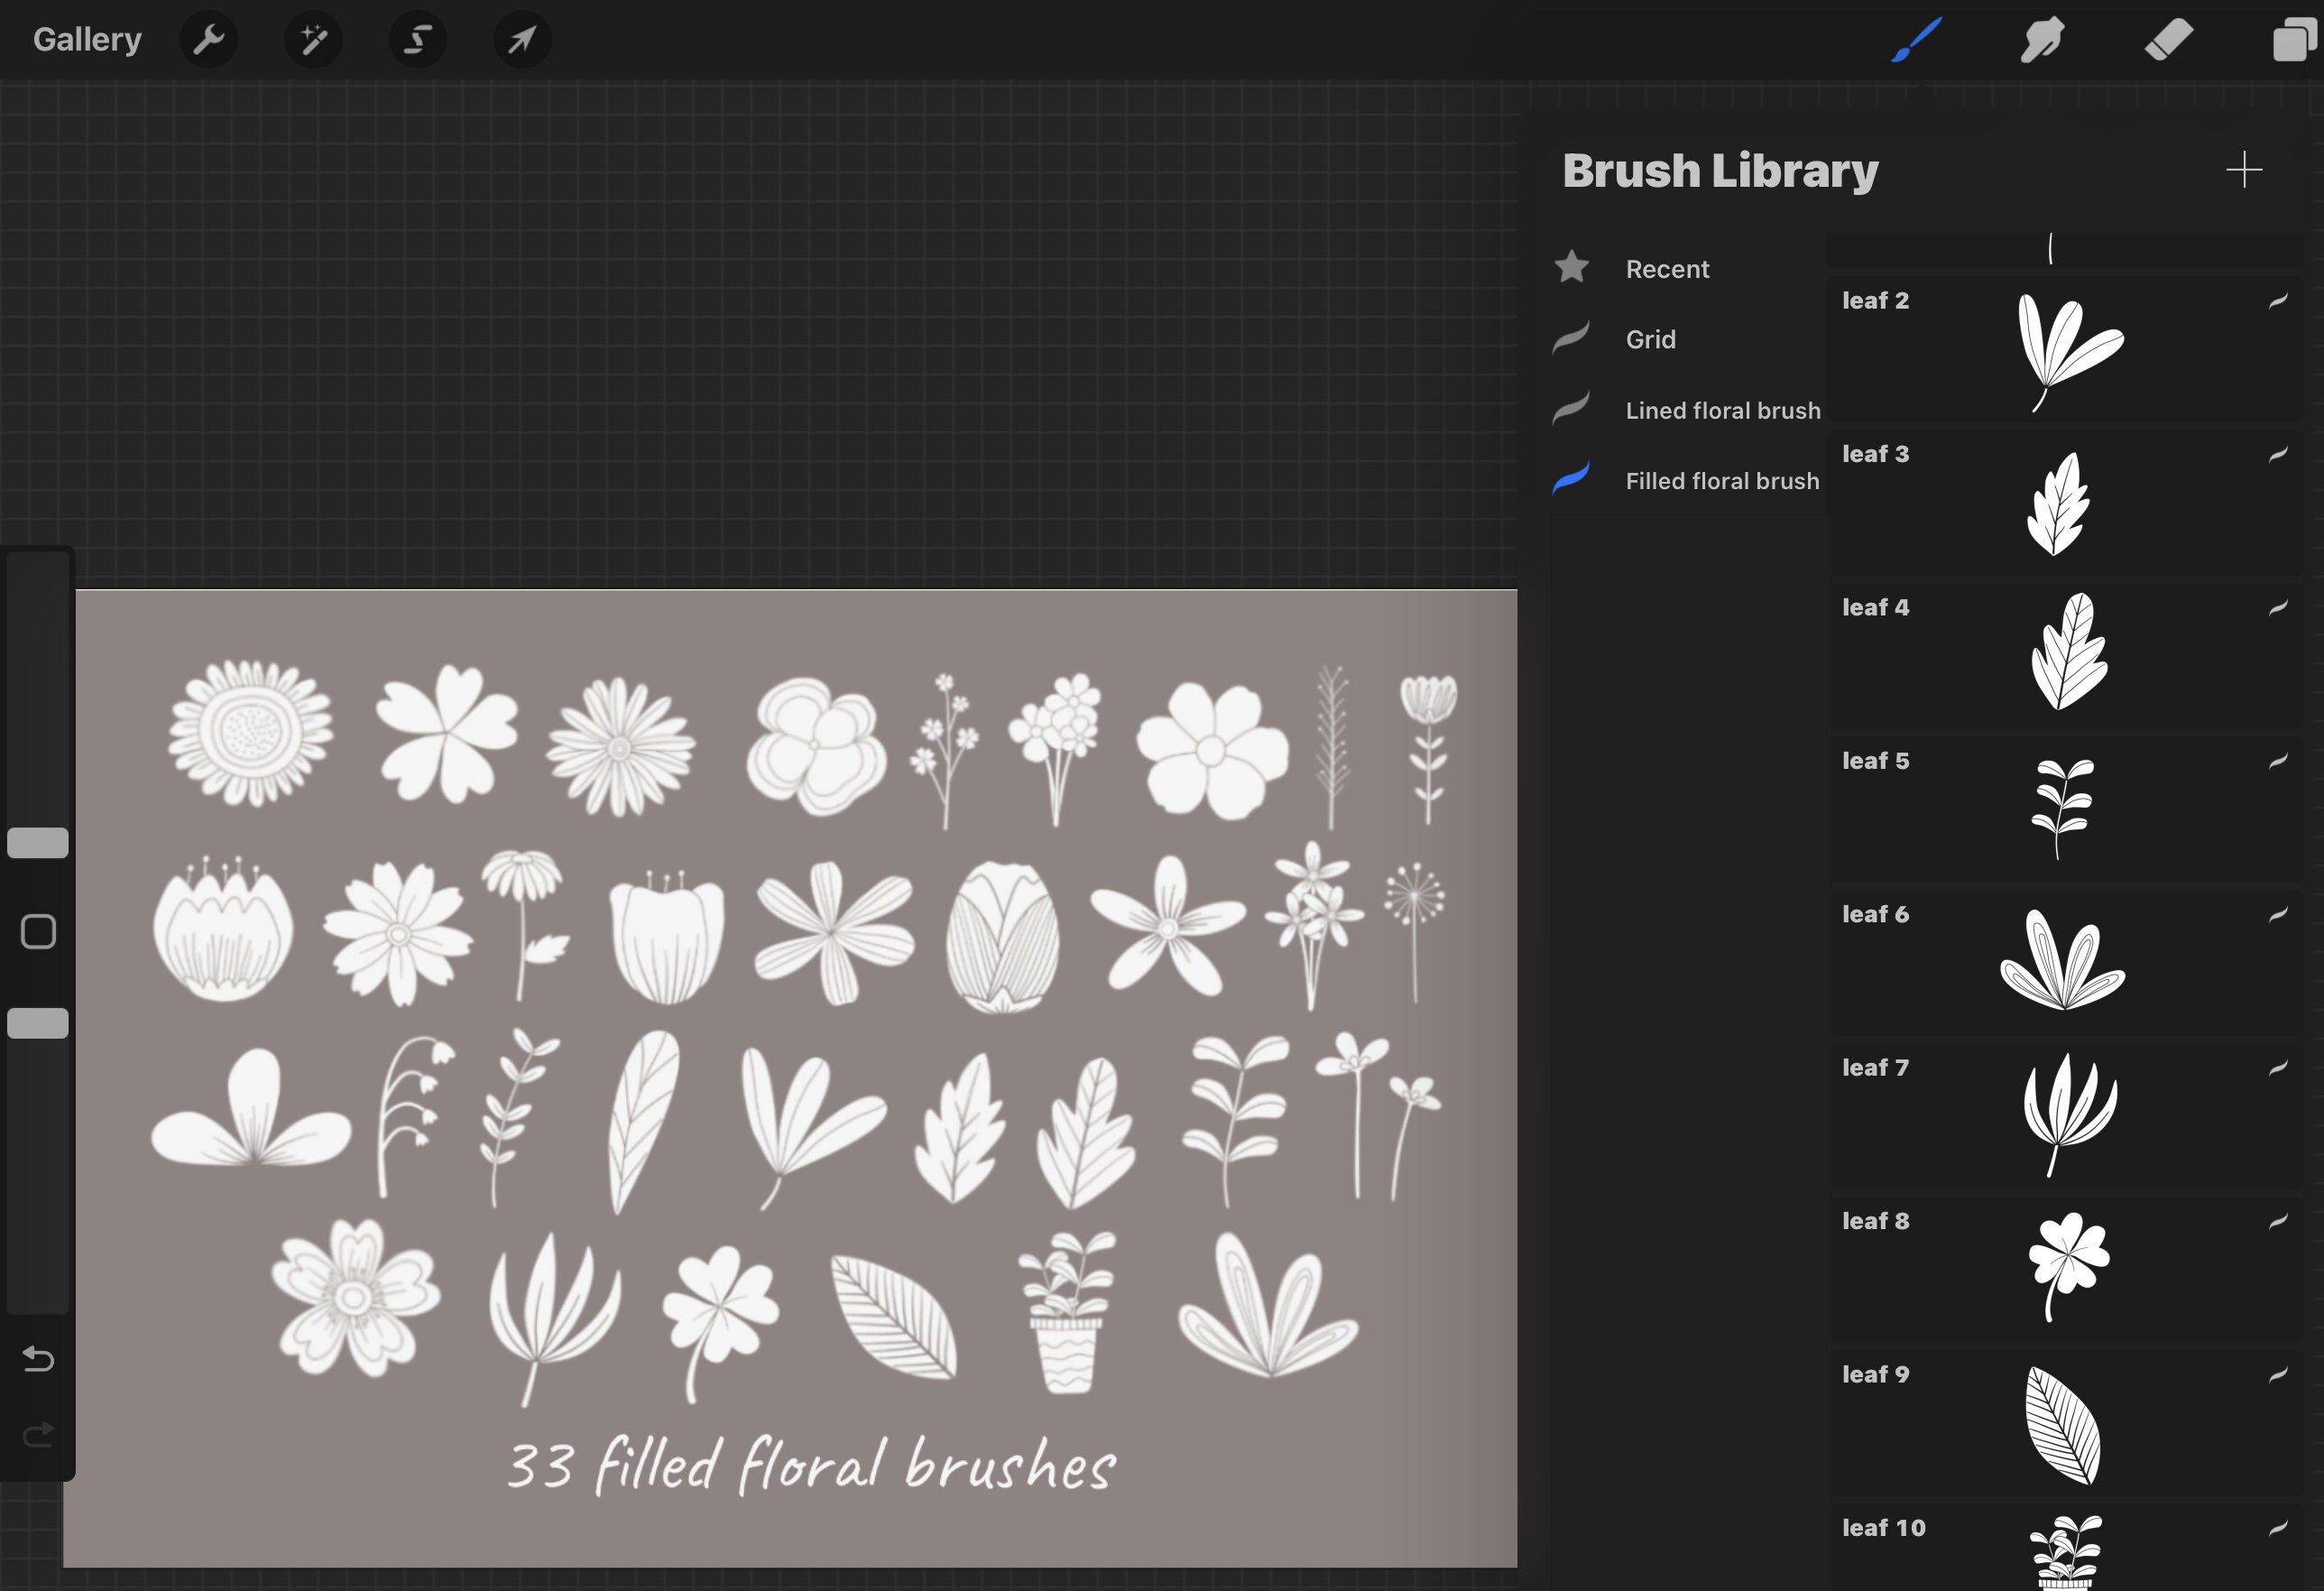
Task: Click the Undo arrow in sidebar
Action: [38, 1359]
